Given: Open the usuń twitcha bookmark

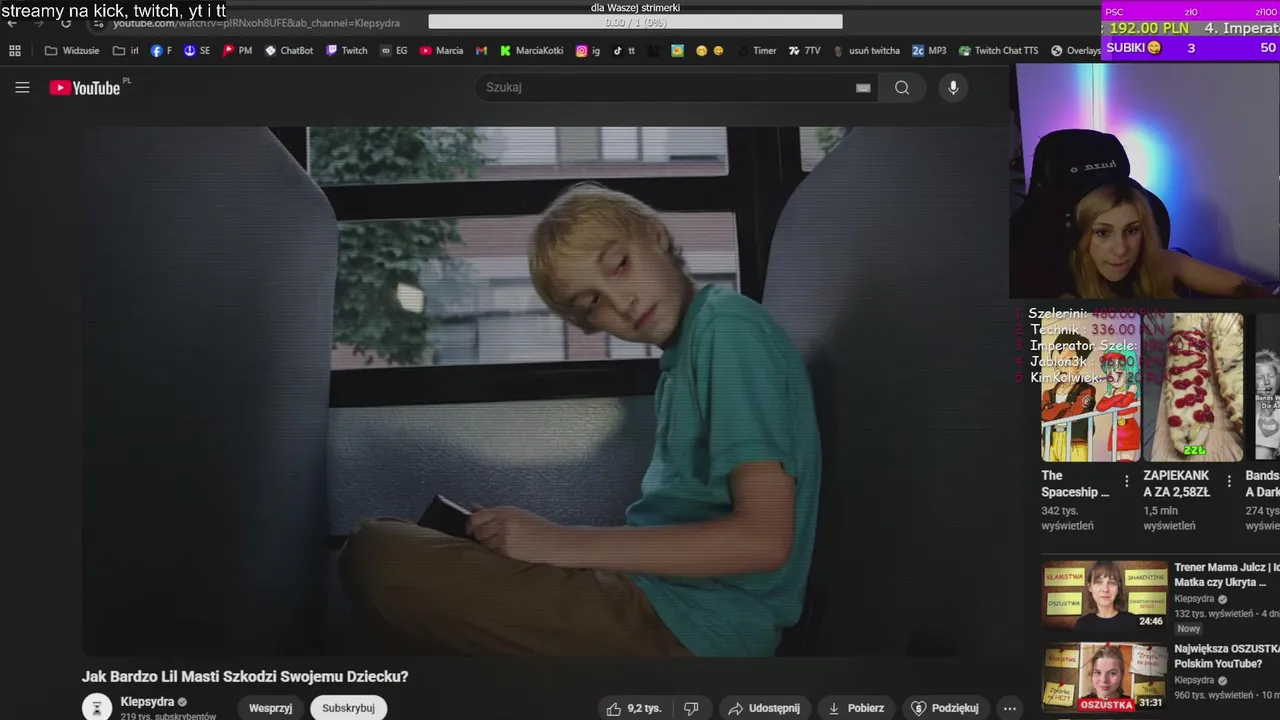Looking at the screenshot, I should point(866,51).
